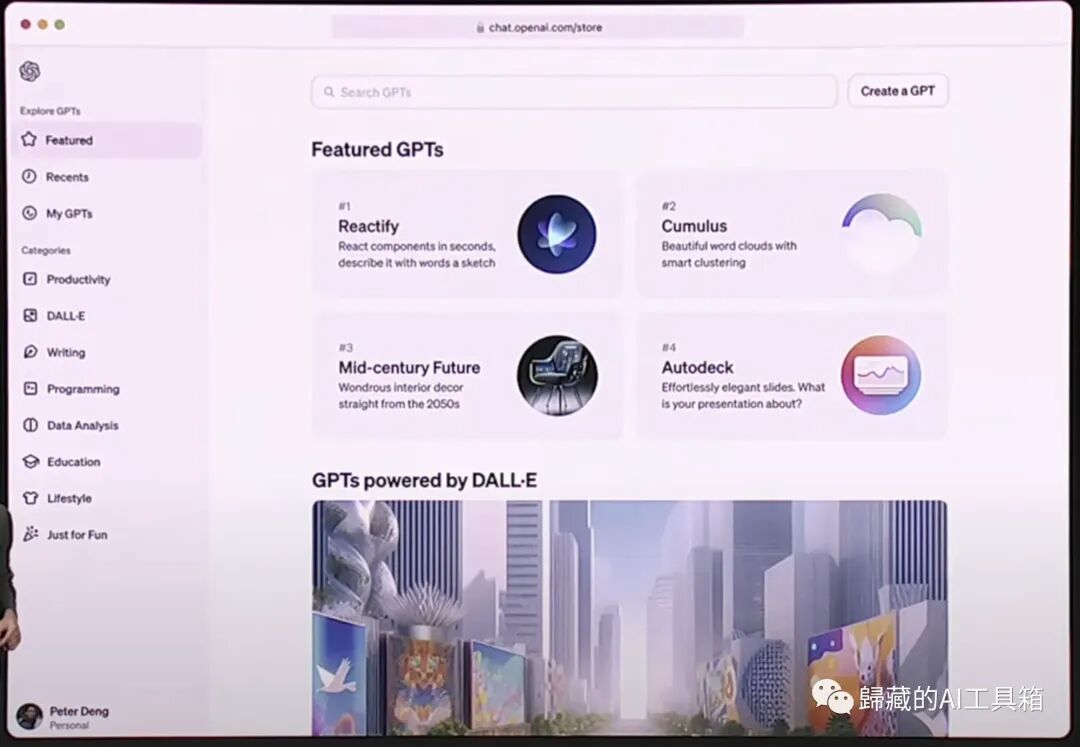Click Peter Deng's profile avatar
The image size is (1080, 747).
pos(30,717)
